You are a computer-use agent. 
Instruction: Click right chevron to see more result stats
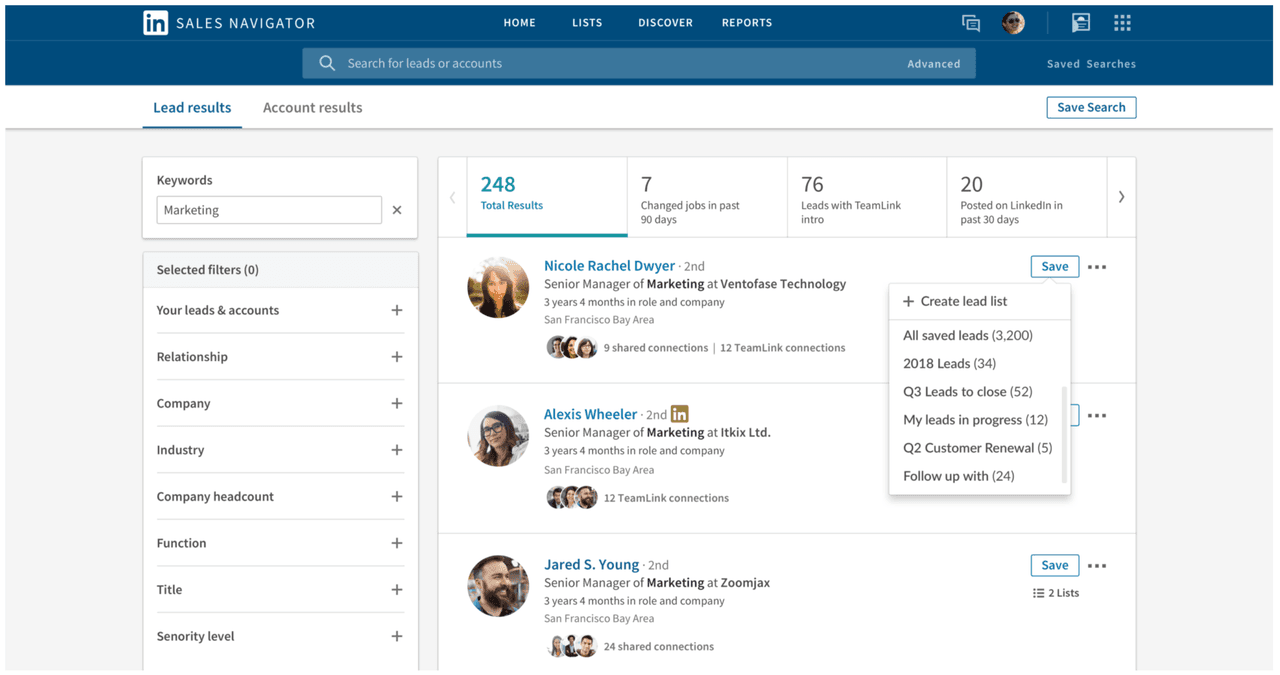[1121, 196]
